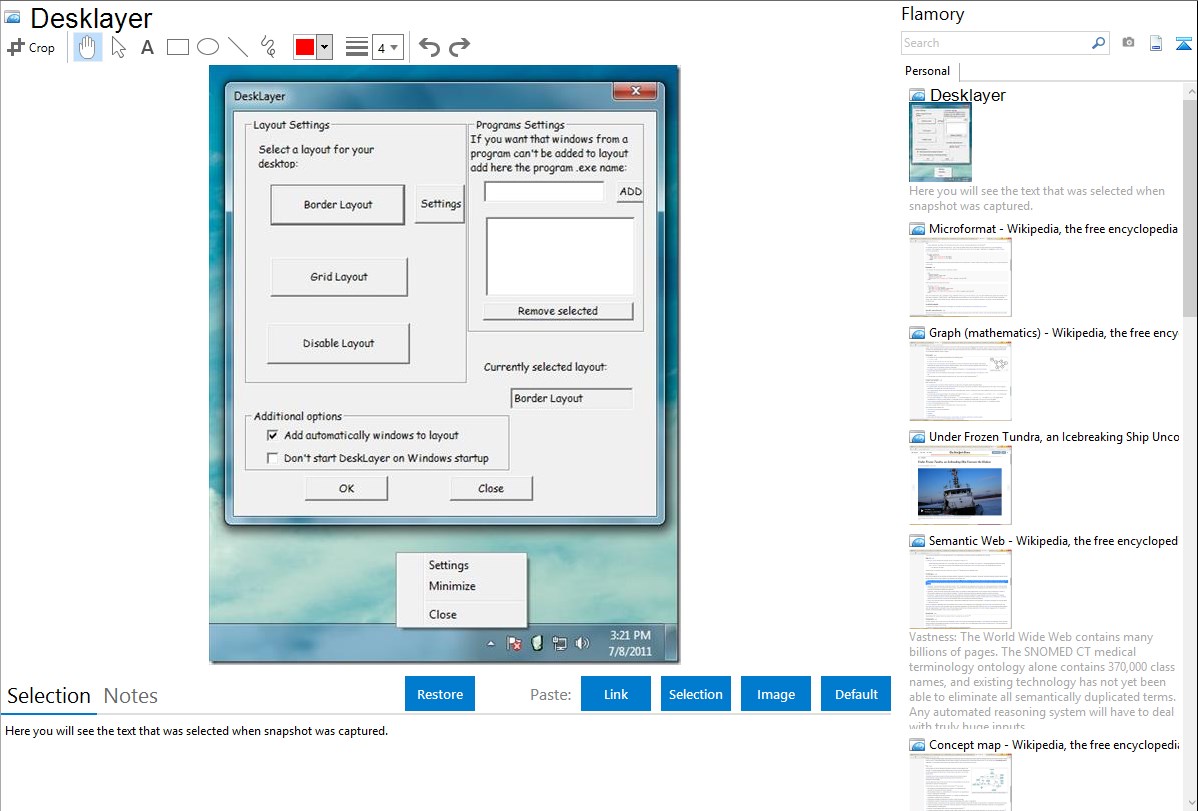Paste as Image
Screen dimensions: 1198x811
point(776,694)
